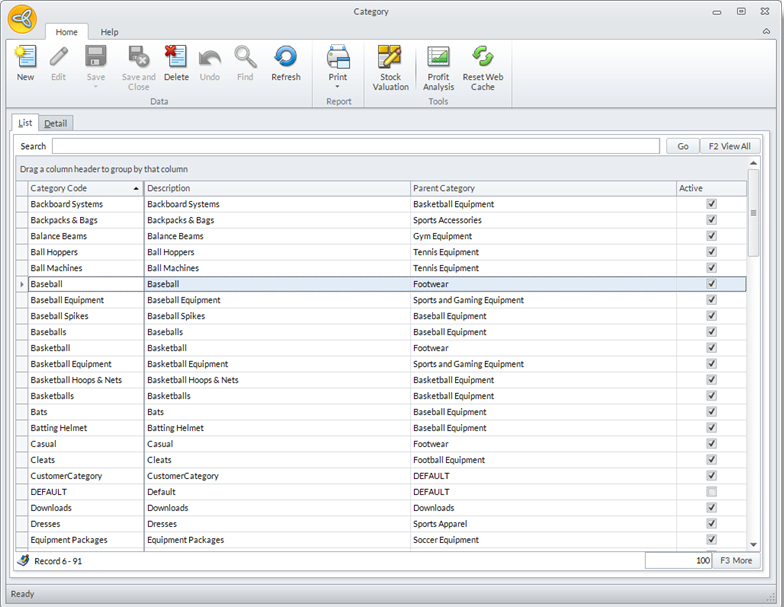Screen dimensions: 784x607
Task: Click the Cleats category code cell
Action: click(x=86, y=460)
